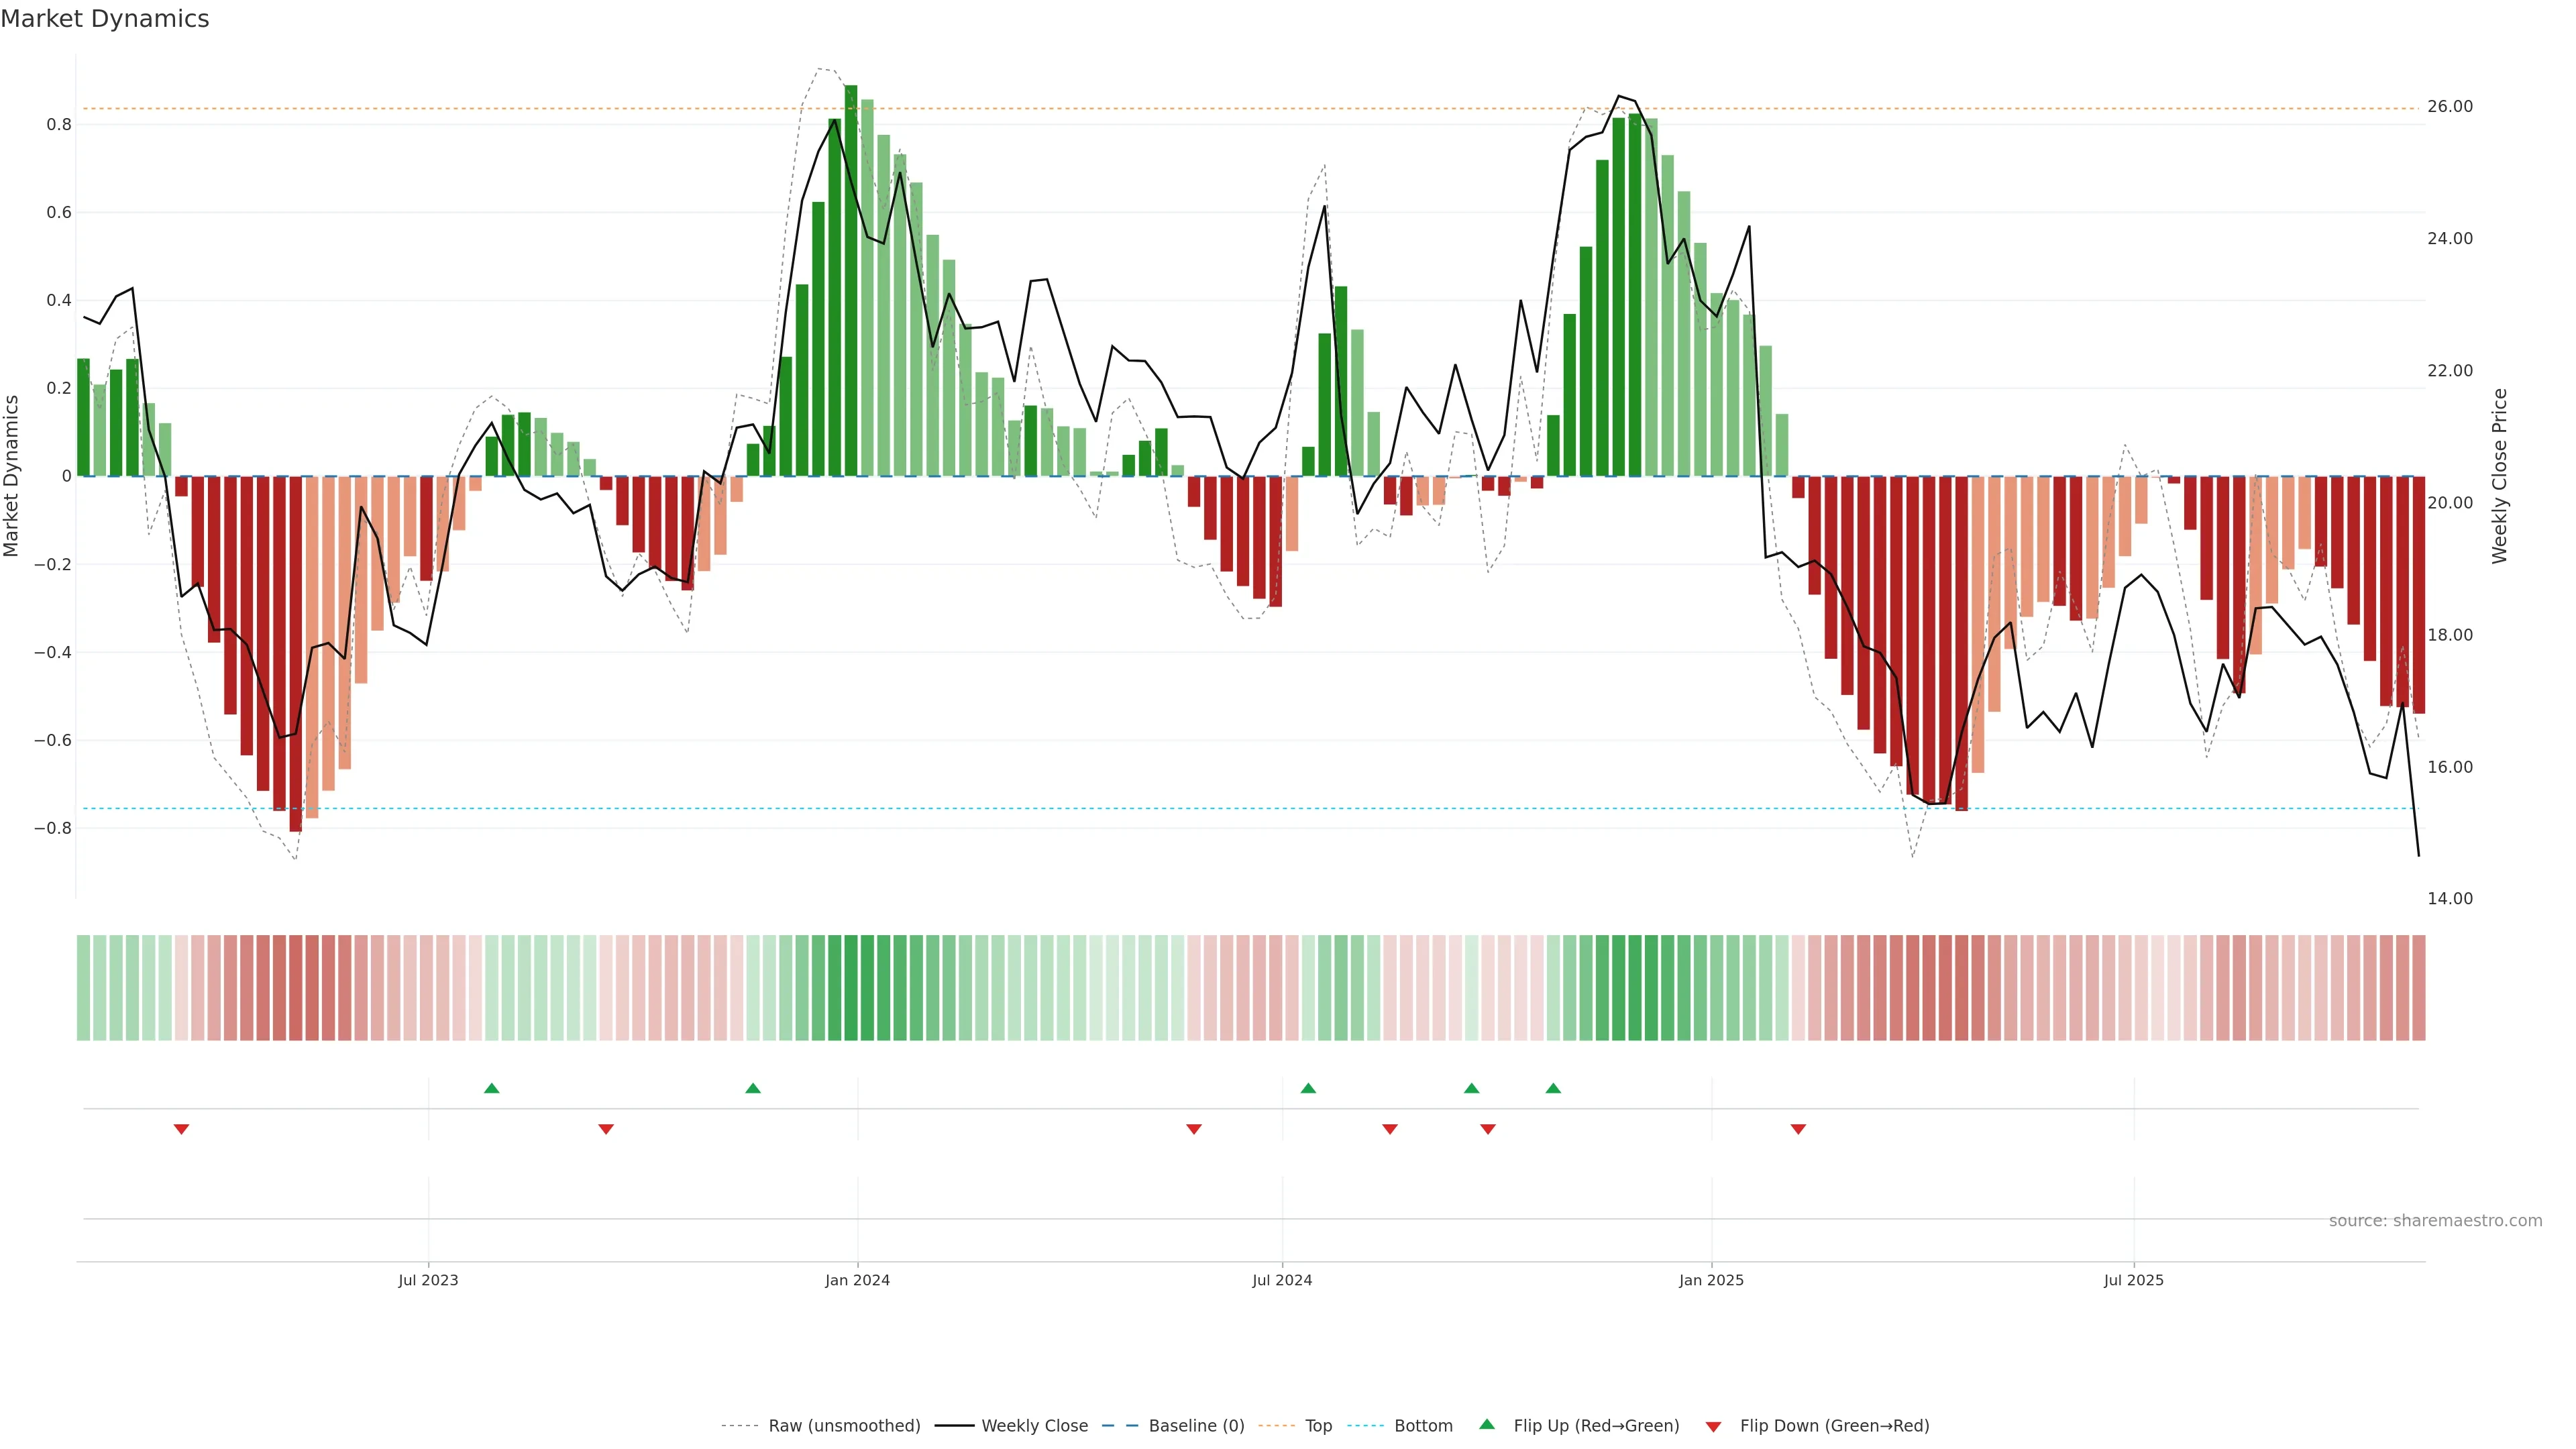Click the first red flip-down marker on the left
This screenshot has height=1449, width=2576.
pyautogui.click(x=181, y=1129)
